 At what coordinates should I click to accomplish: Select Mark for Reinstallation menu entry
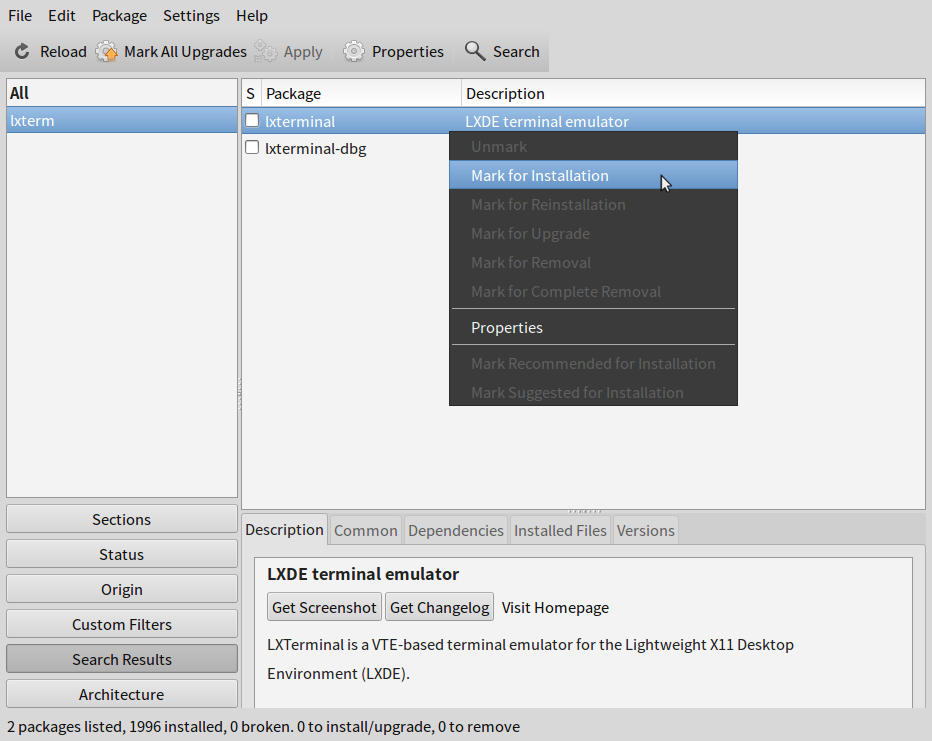point(593,204)
